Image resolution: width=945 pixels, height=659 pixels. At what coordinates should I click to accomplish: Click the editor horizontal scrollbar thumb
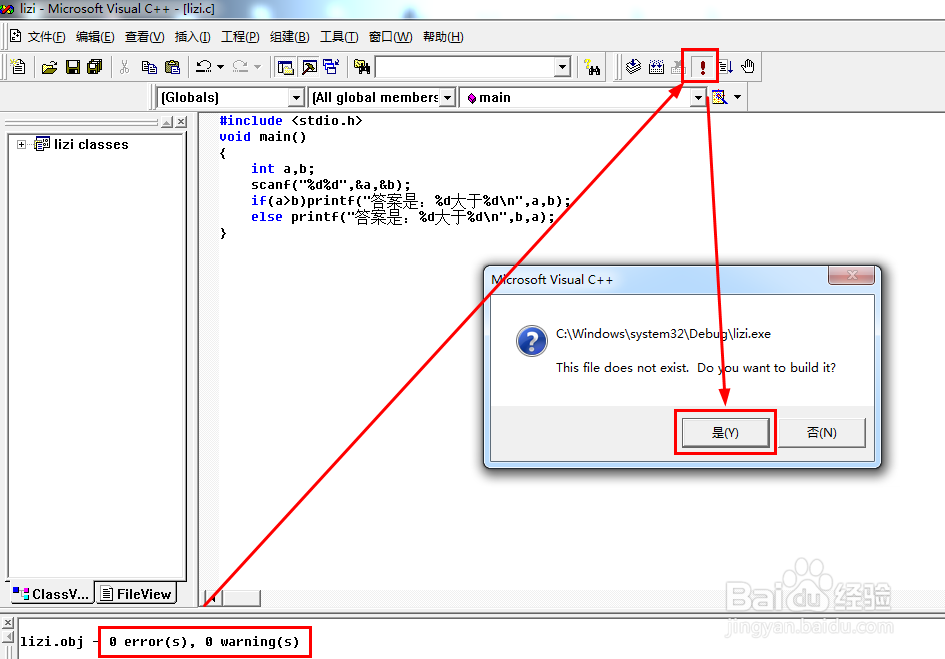point(242,598)
